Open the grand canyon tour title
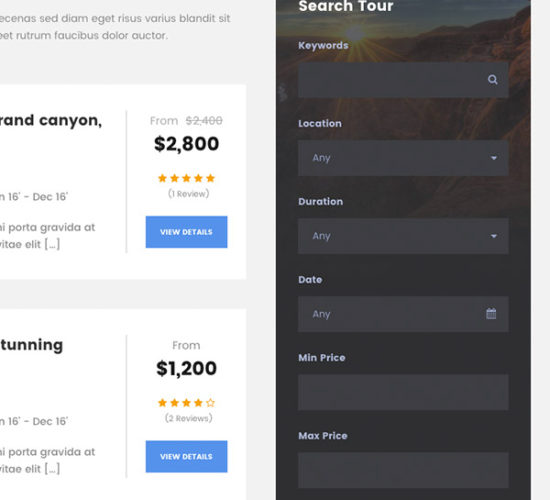 [51, 121]
